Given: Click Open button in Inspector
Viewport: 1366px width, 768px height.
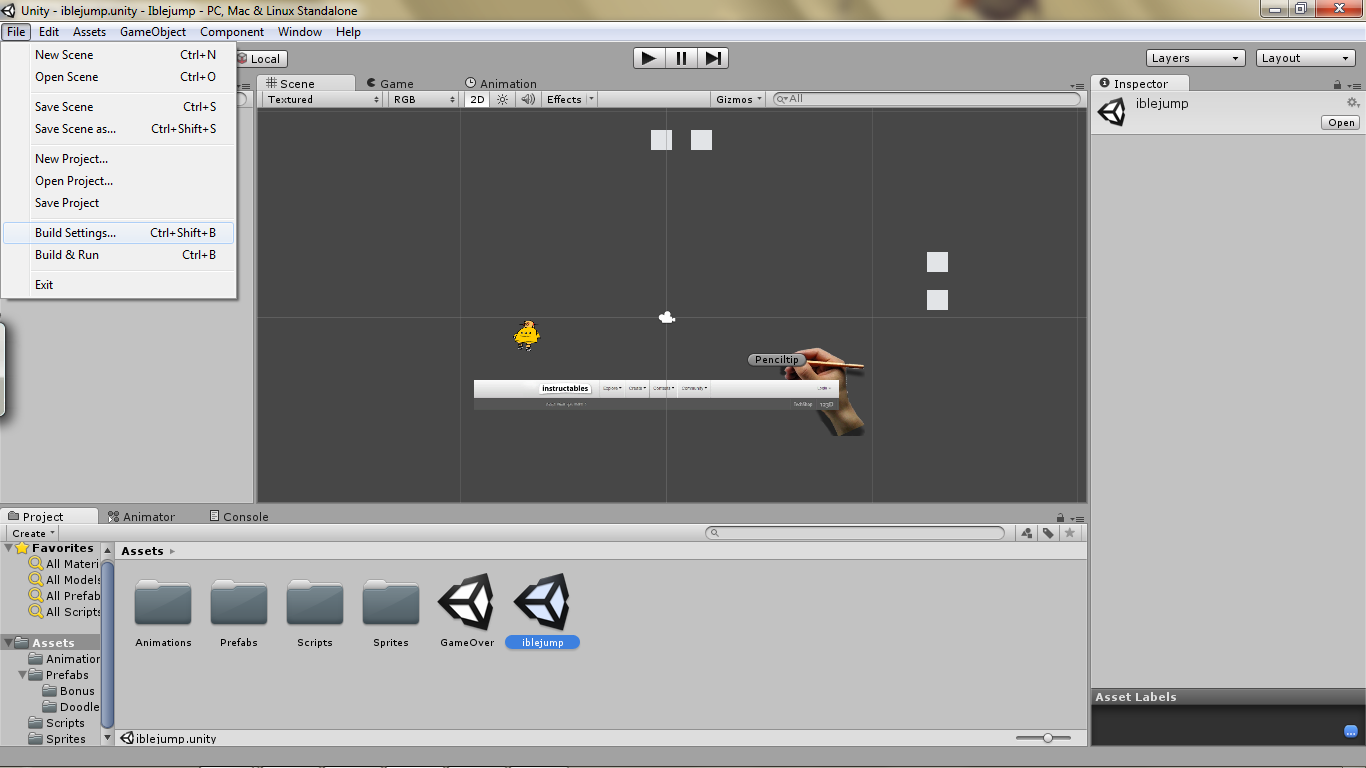Looking at the screenshot, I should click(x=1341, y=122).
